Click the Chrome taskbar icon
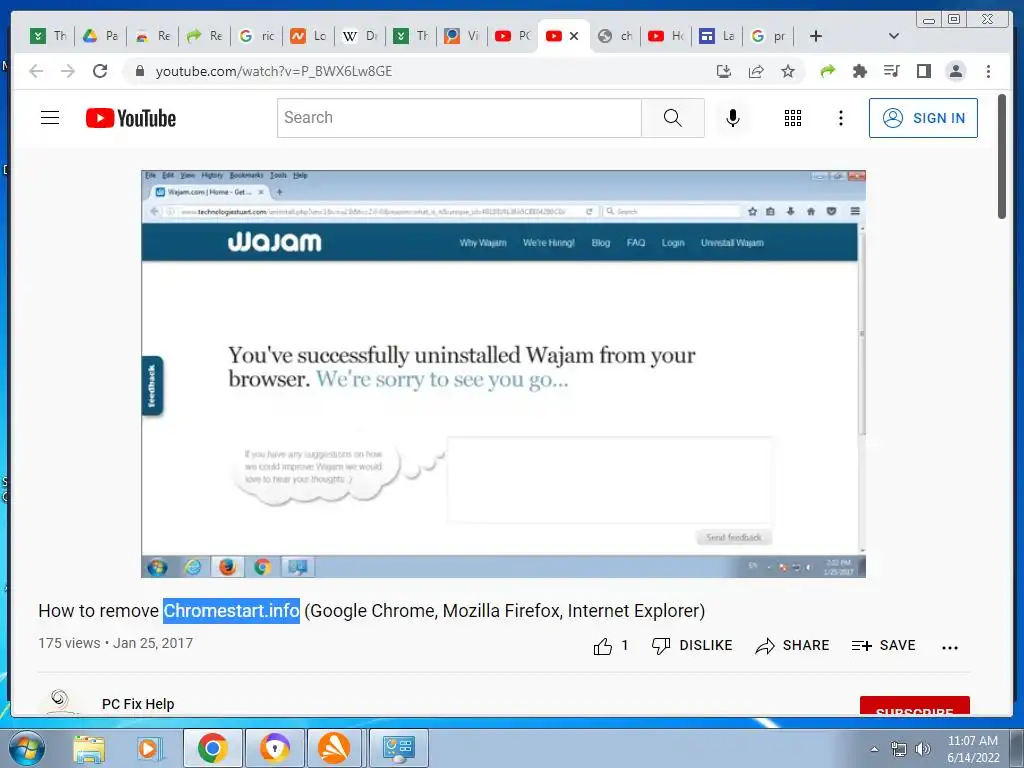The width and height of the screenshot is (1024, 768). (x=213, y=748)
